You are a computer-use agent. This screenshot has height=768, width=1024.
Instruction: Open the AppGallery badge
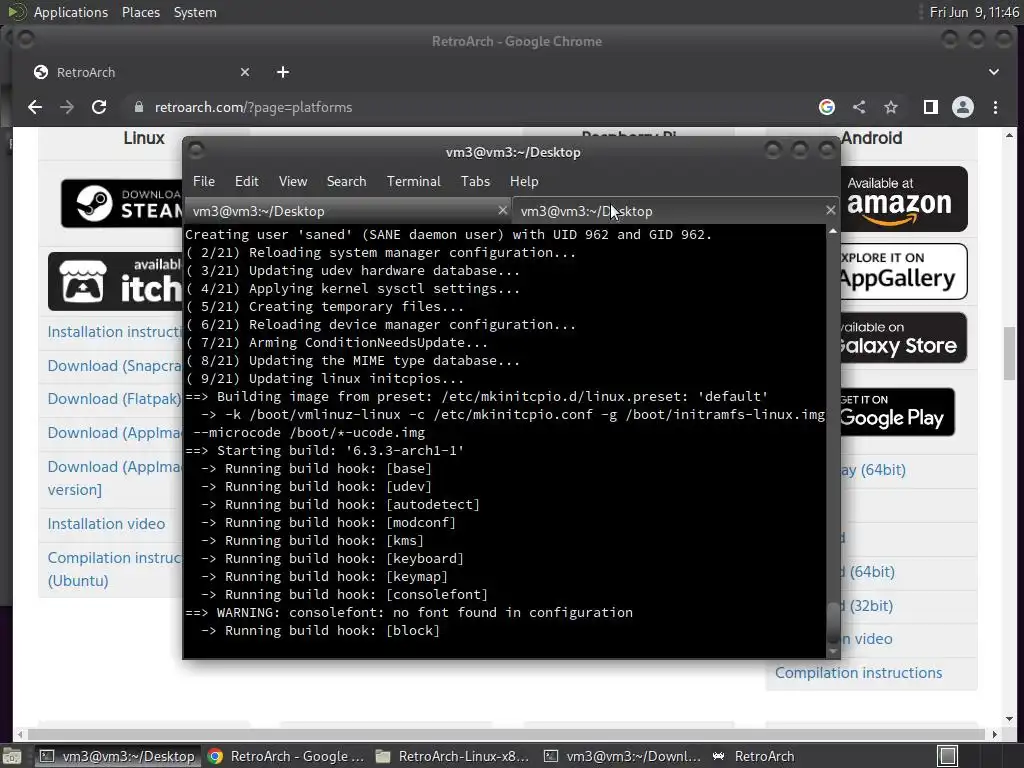click(x=904, y=272)
